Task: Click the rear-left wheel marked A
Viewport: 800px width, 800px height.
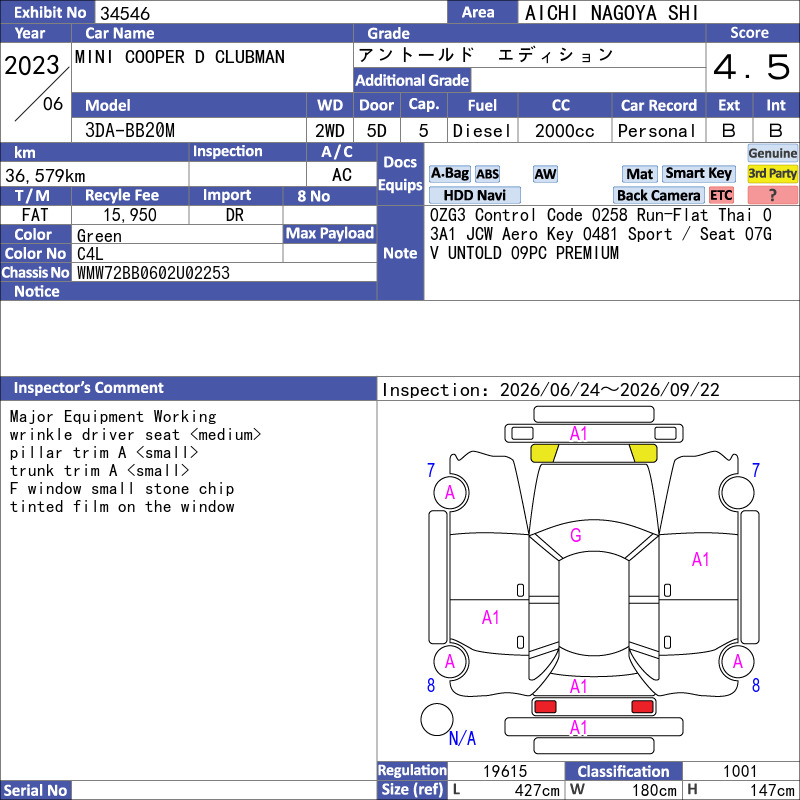Action: [451, 662]
